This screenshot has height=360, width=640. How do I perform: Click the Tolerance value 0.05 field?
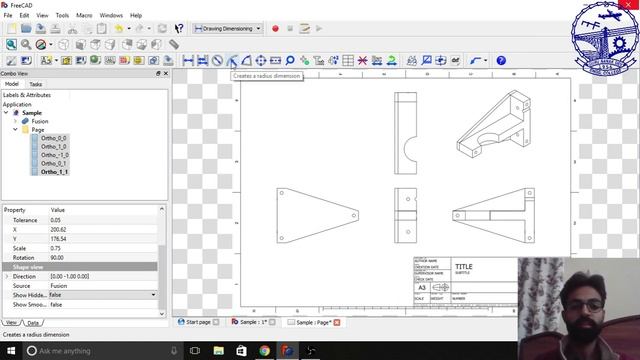(103, 220)
